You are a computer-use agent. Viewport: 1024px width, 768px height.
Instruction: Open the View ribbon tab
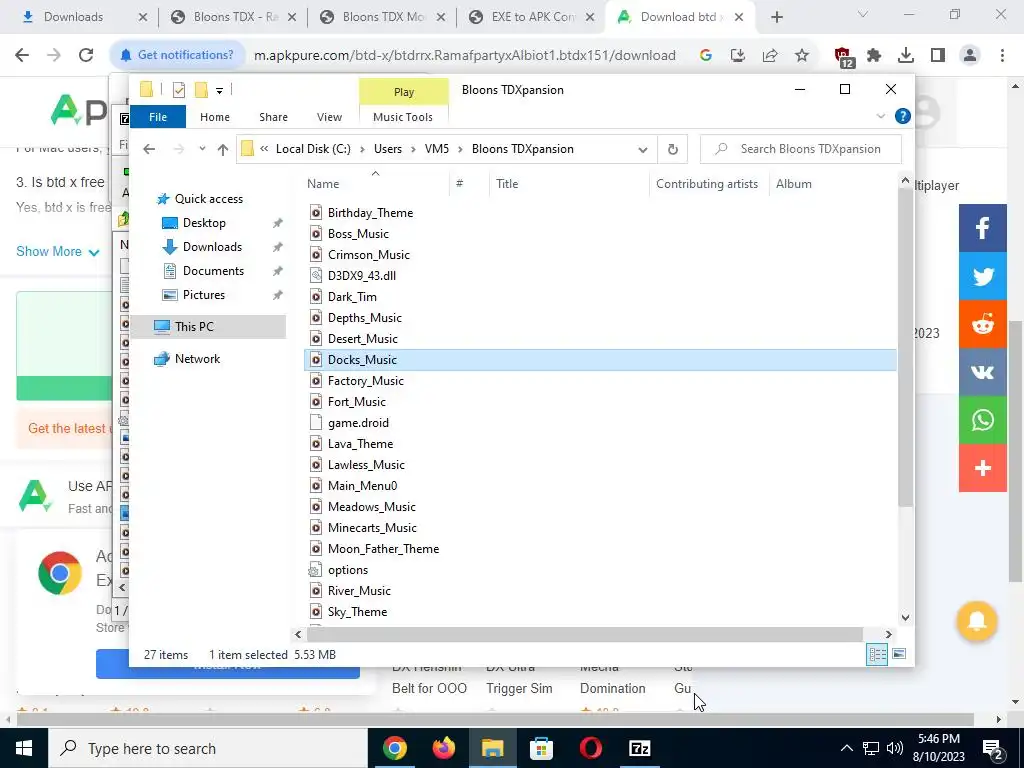tap(329, 117)
